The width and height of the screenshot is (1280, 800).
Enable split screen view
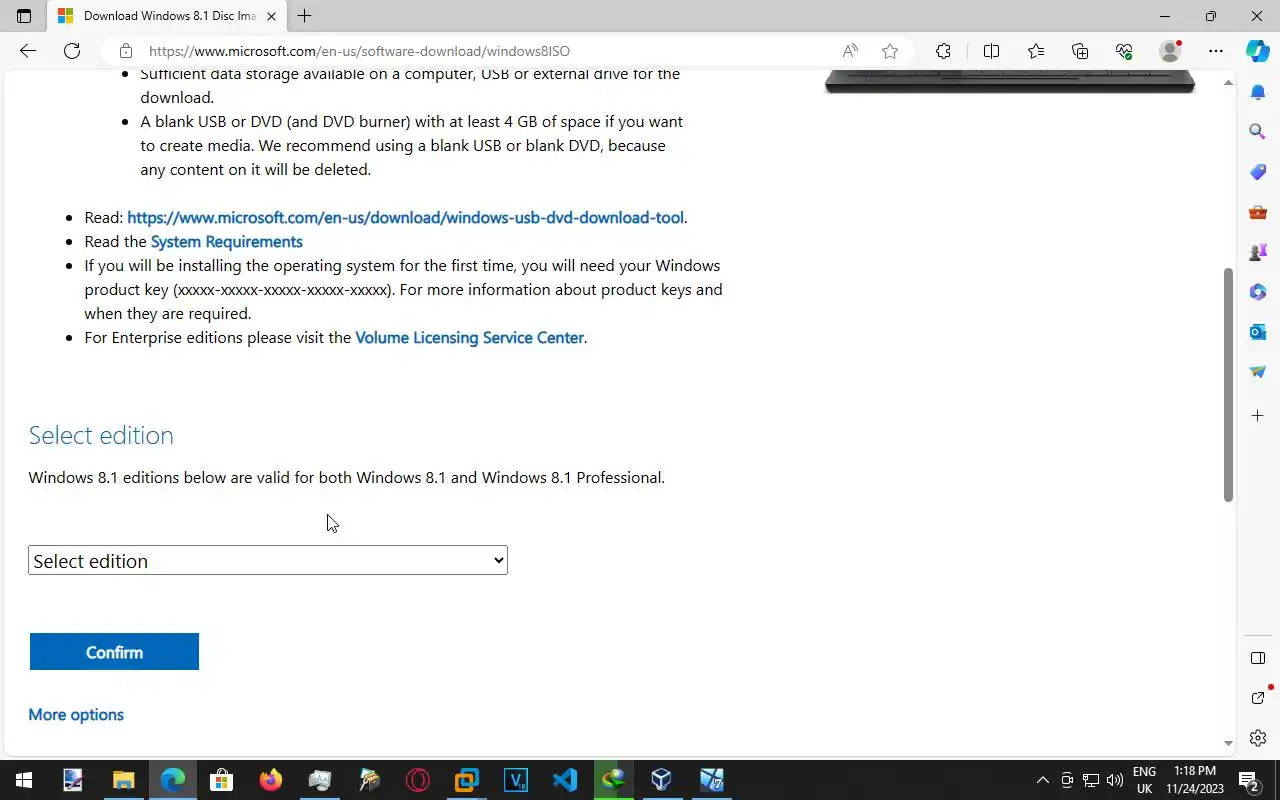[991, 51]
